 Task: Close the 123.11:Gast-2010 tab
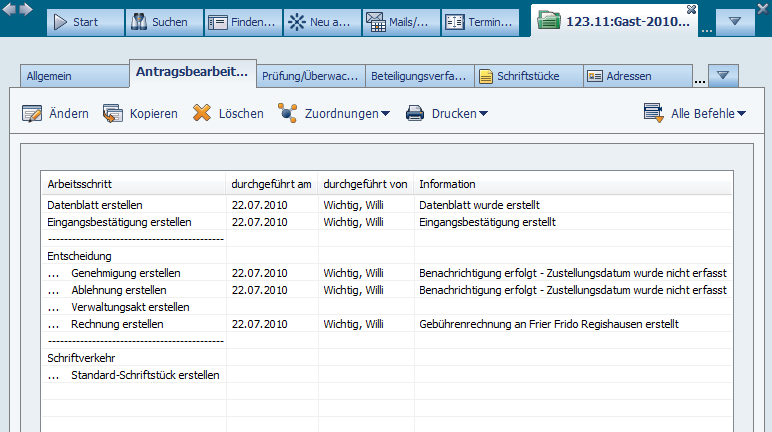(691, 9)
